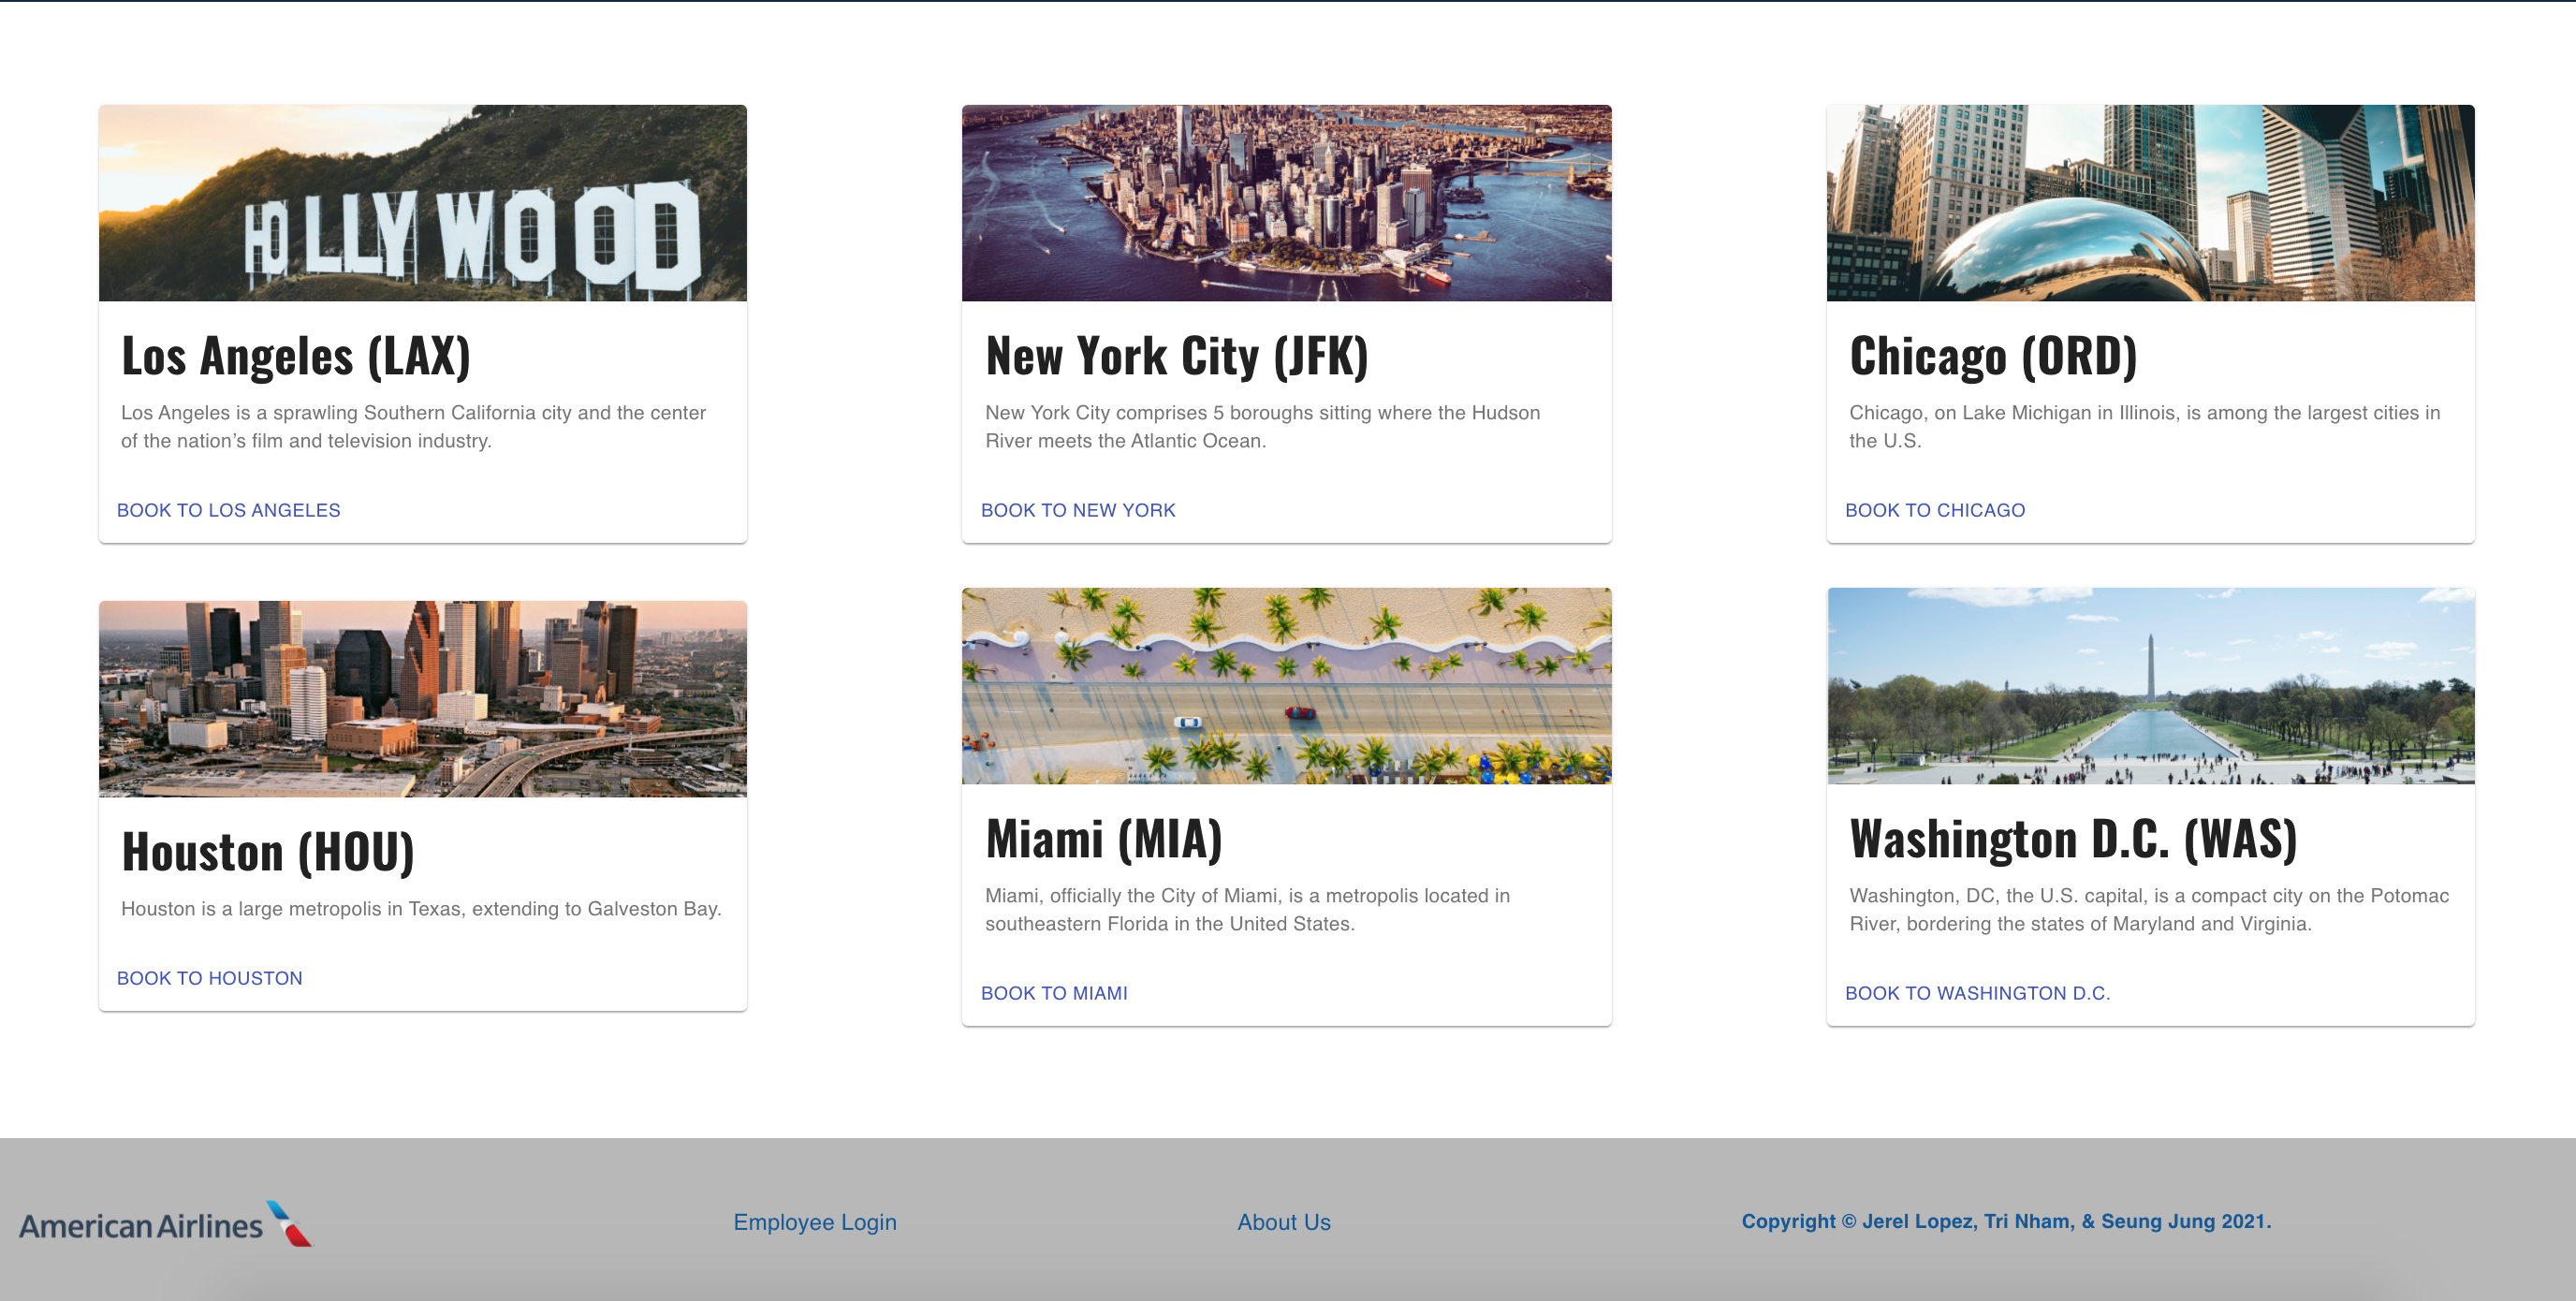Open the Employee Login link
2576x1301 pixels.
814,1222
